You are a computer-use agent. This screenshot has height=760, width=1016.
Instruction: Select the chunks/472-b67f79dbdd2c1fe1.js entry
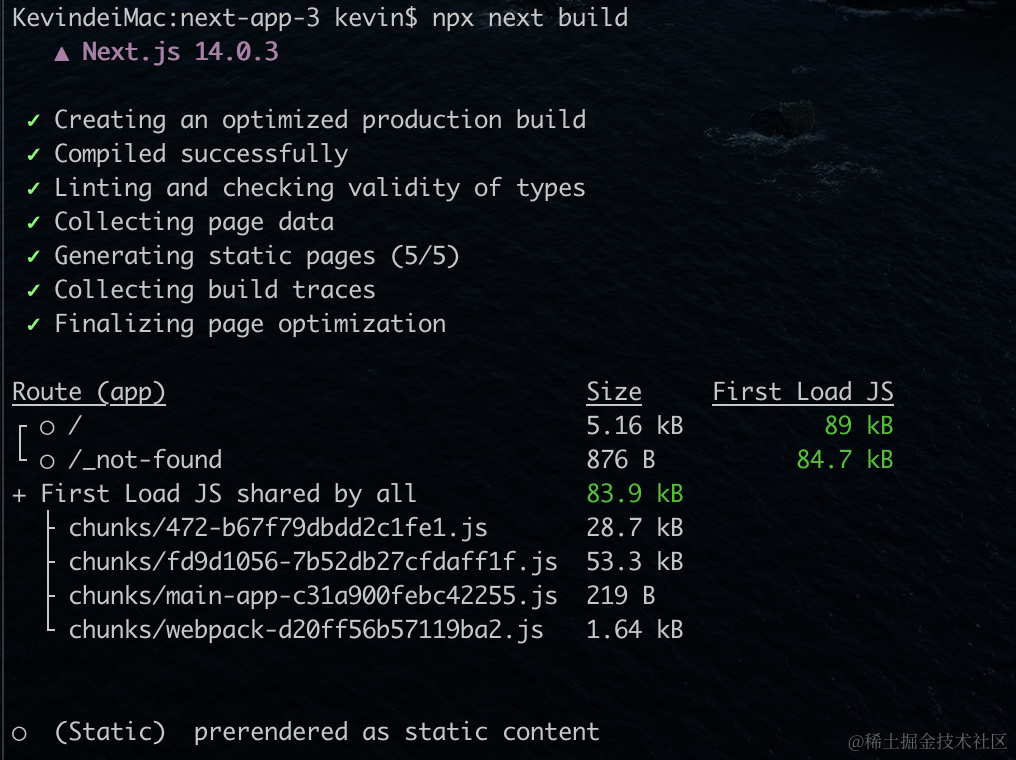pyautogui.click(x=278, y=528)
